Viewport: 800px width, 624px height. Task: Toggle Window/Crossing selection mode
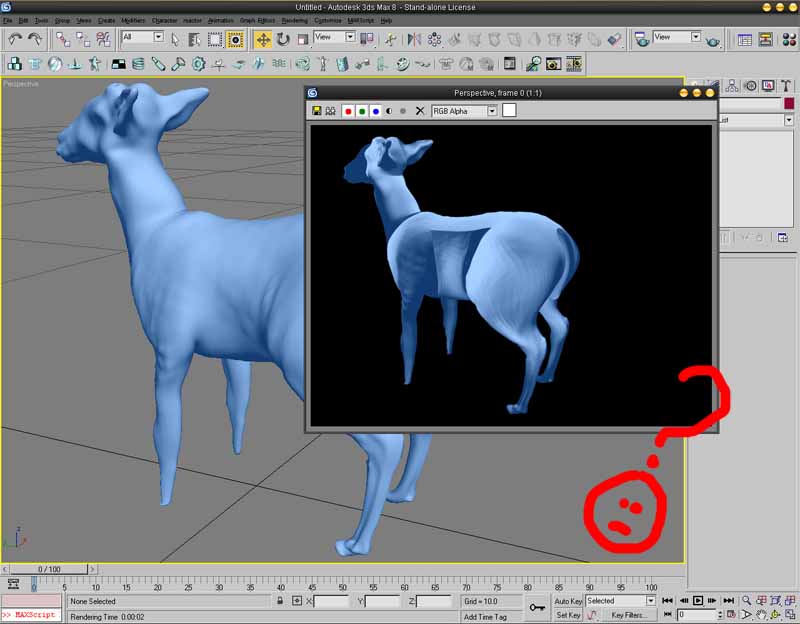(235, 39)
